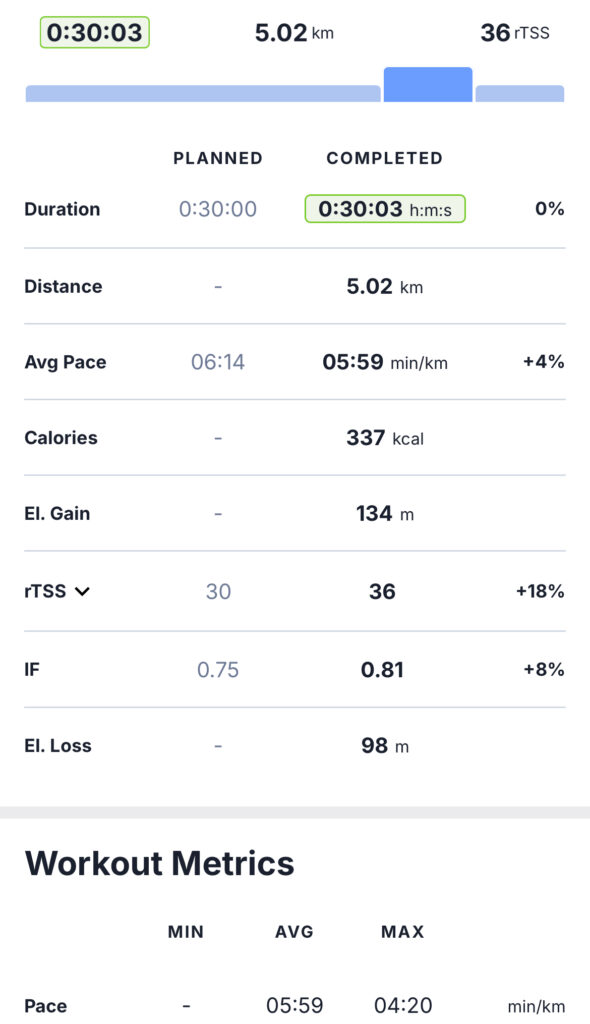The width and height of the screenshot is (590, 1024).
Task: Edit the completed Duration 0:30:03 field
Action: click(x=385, y=209)
